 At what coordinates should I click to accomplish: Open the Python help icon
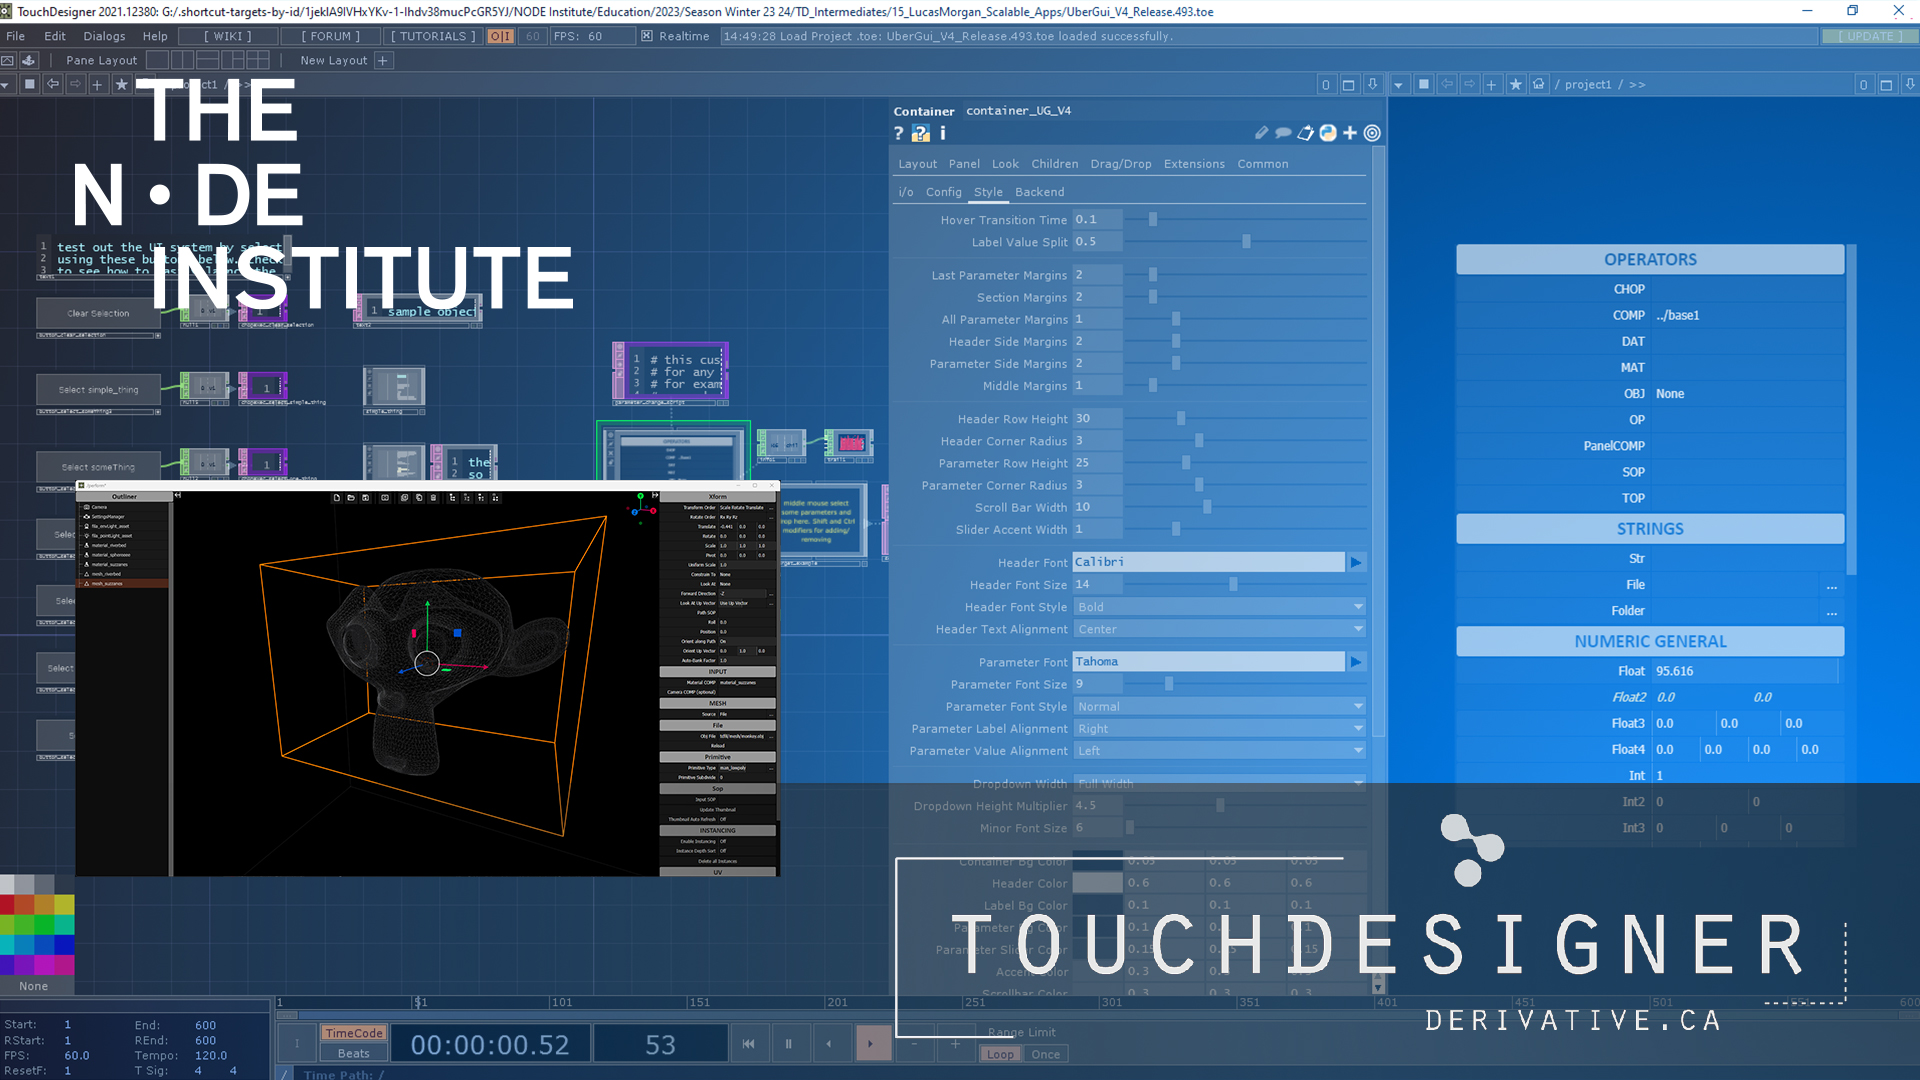[920, 133]
